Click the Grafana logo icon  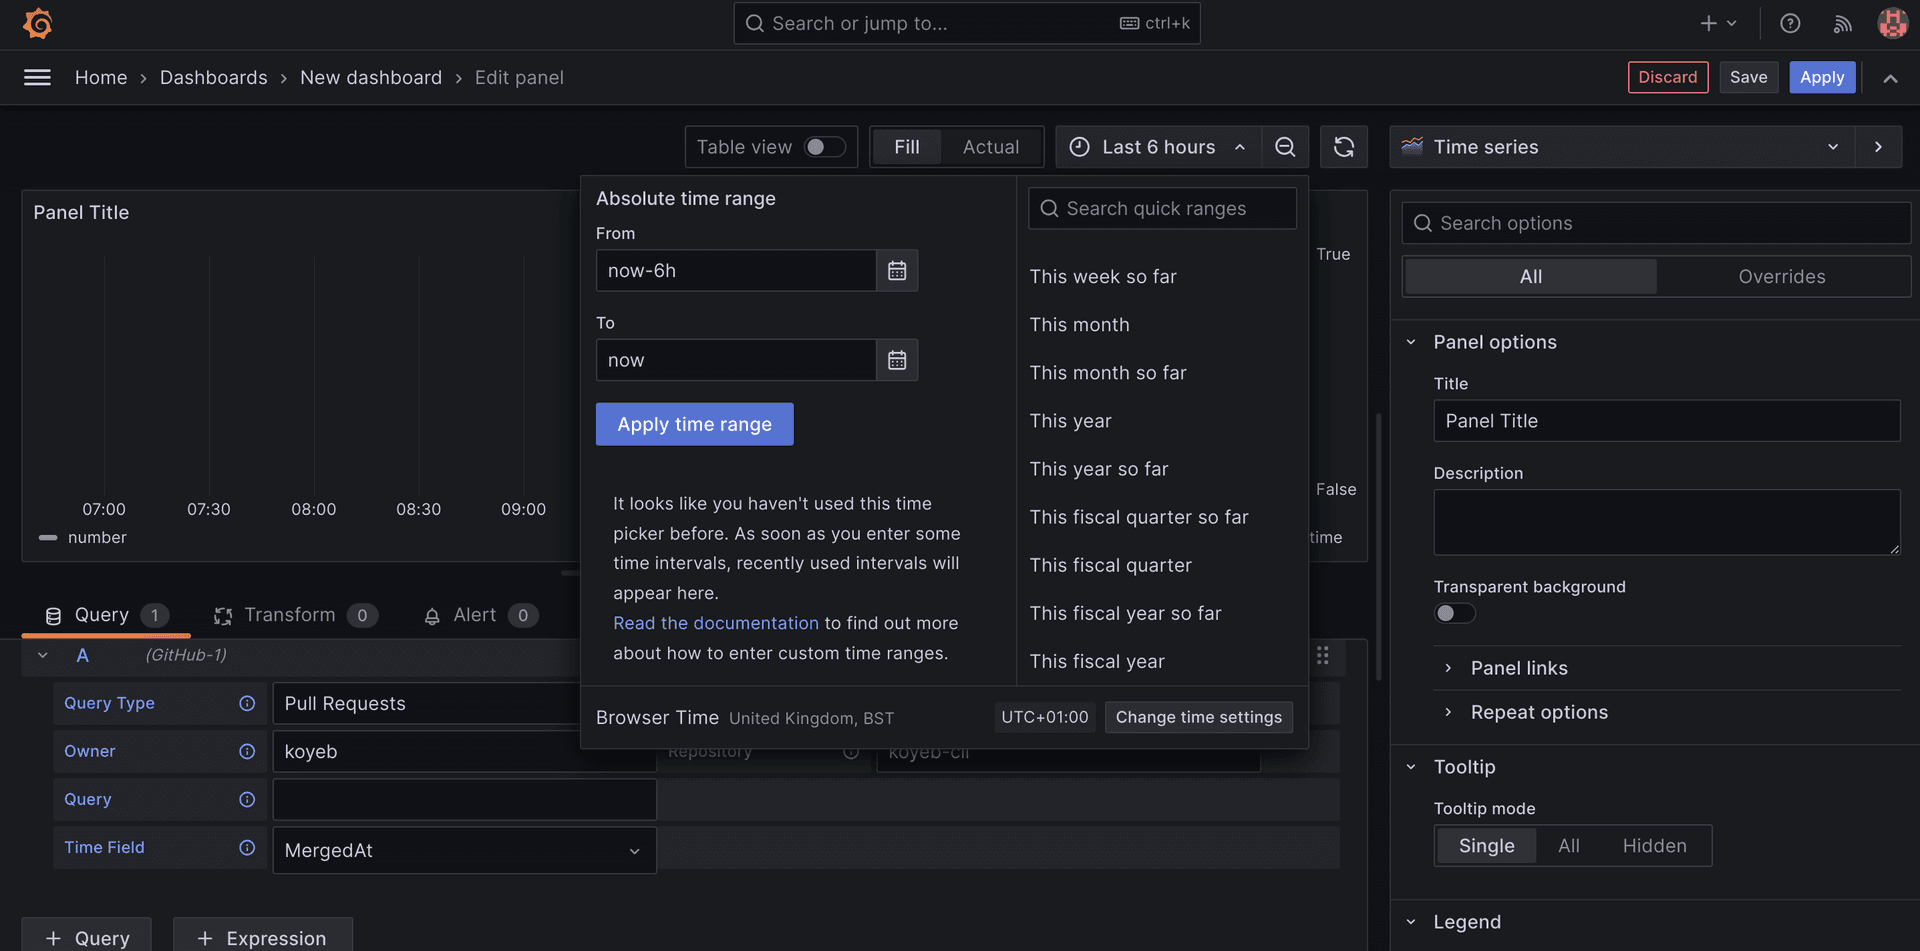38,23
